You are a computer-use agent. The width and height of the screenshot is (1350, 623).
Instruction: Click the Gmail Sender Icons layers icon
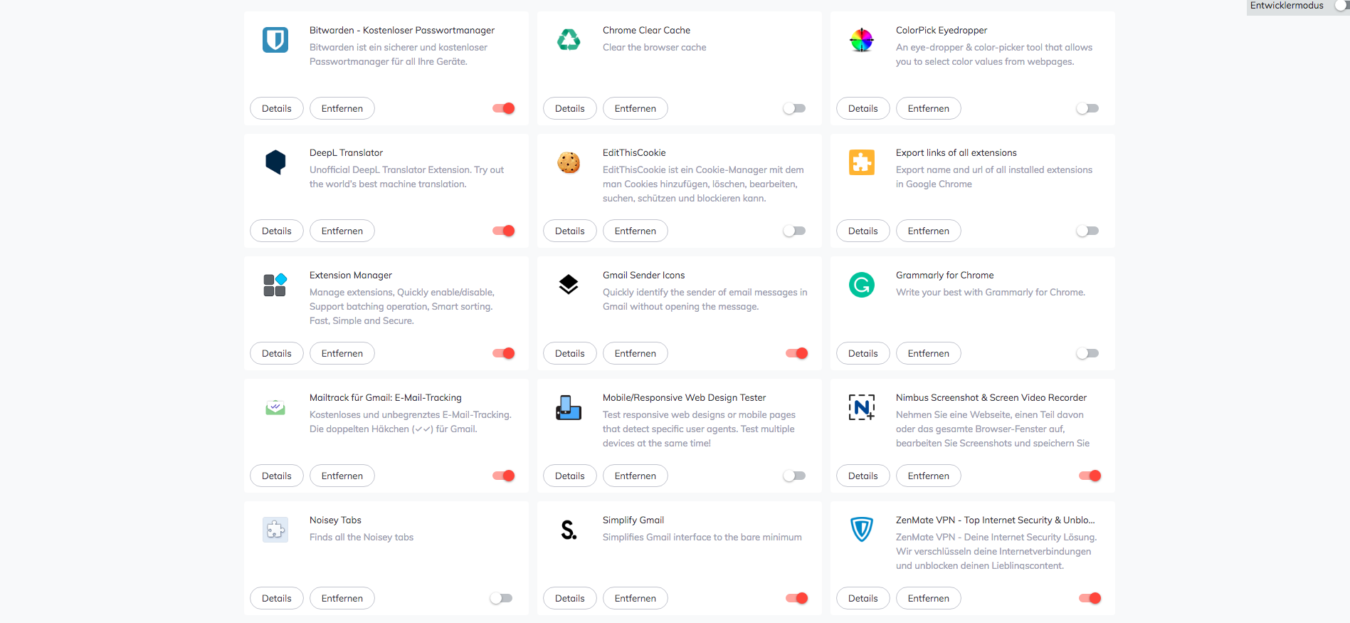pos(568,285)
